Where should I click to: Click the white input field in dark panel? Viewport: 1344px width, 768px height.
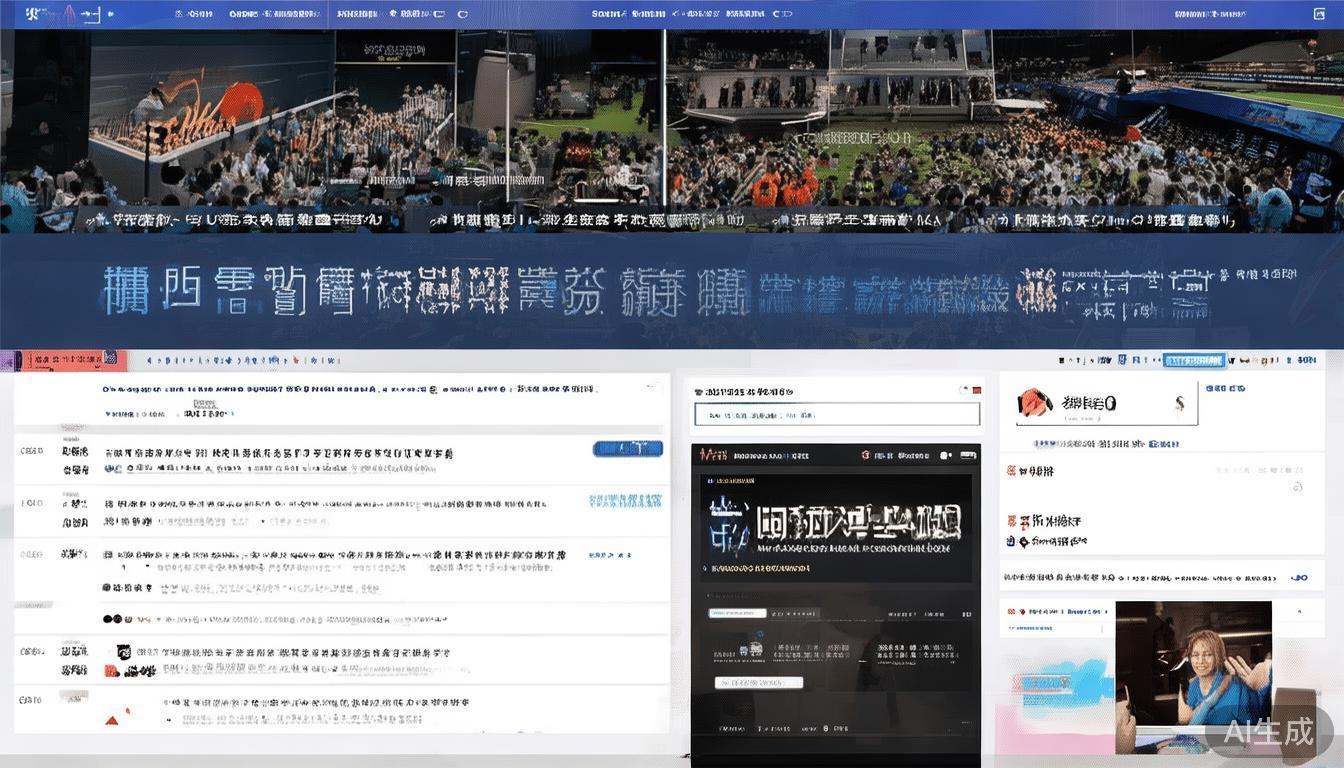pos(759,683)
